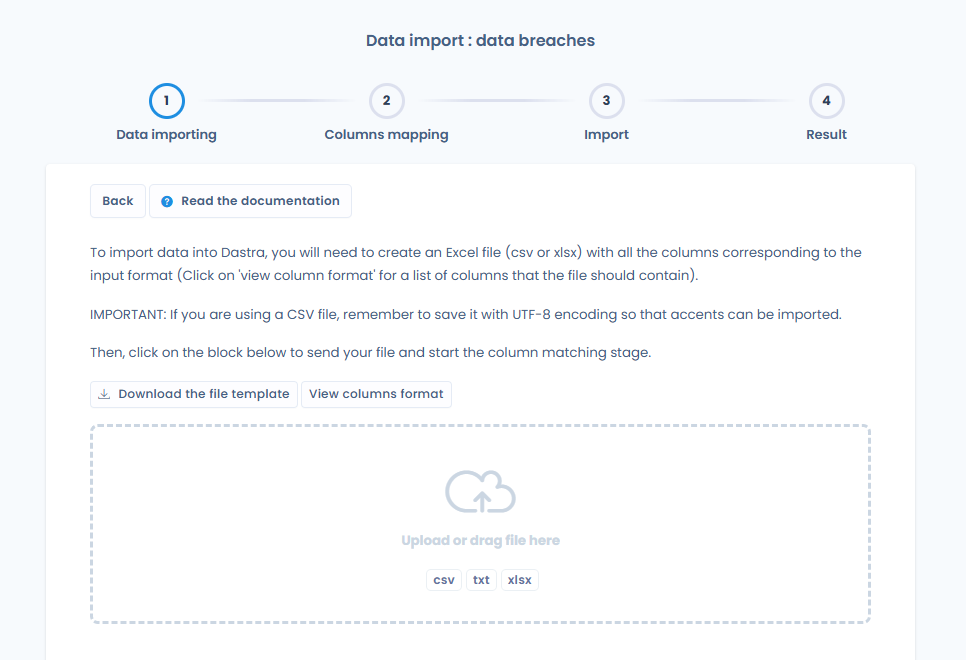This screenshot has width=966, height=660.
Task: Click the 'Data importing' step label
Action: pos(166,135)
